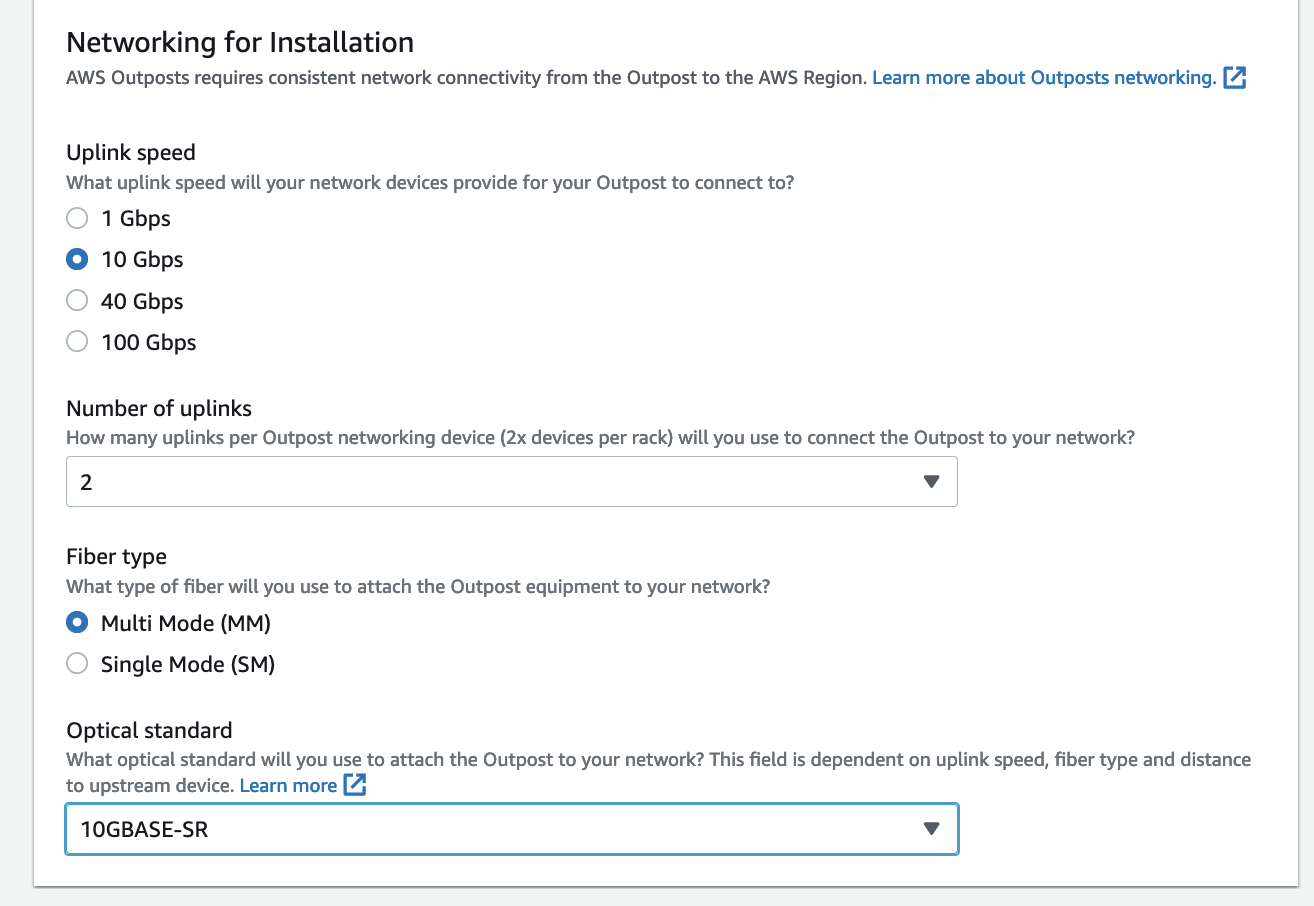Click the arrow on 10GBASE-SR selector

point(931,829)
